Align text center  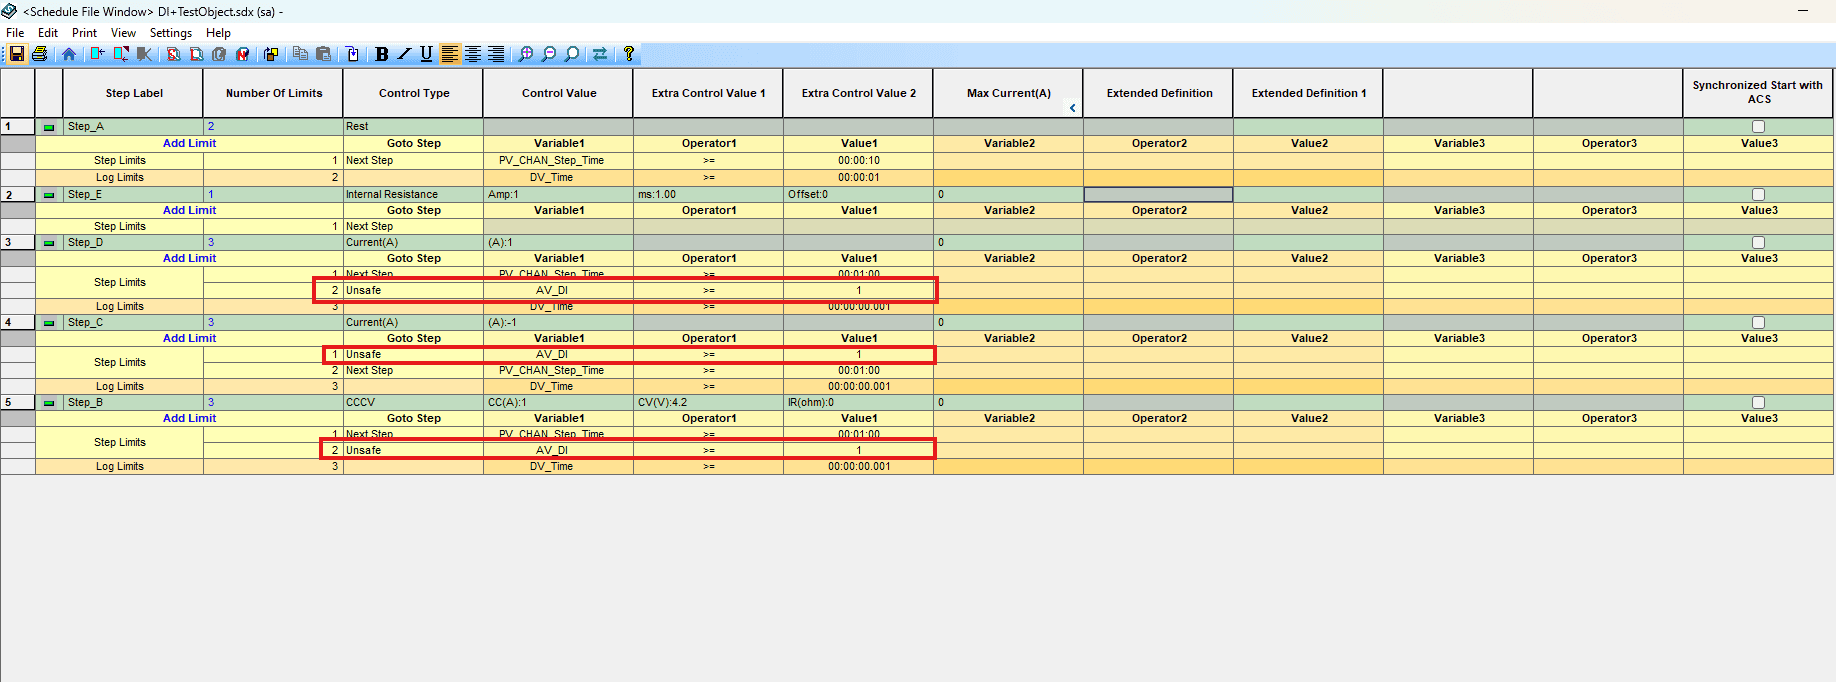pos(472,54)
